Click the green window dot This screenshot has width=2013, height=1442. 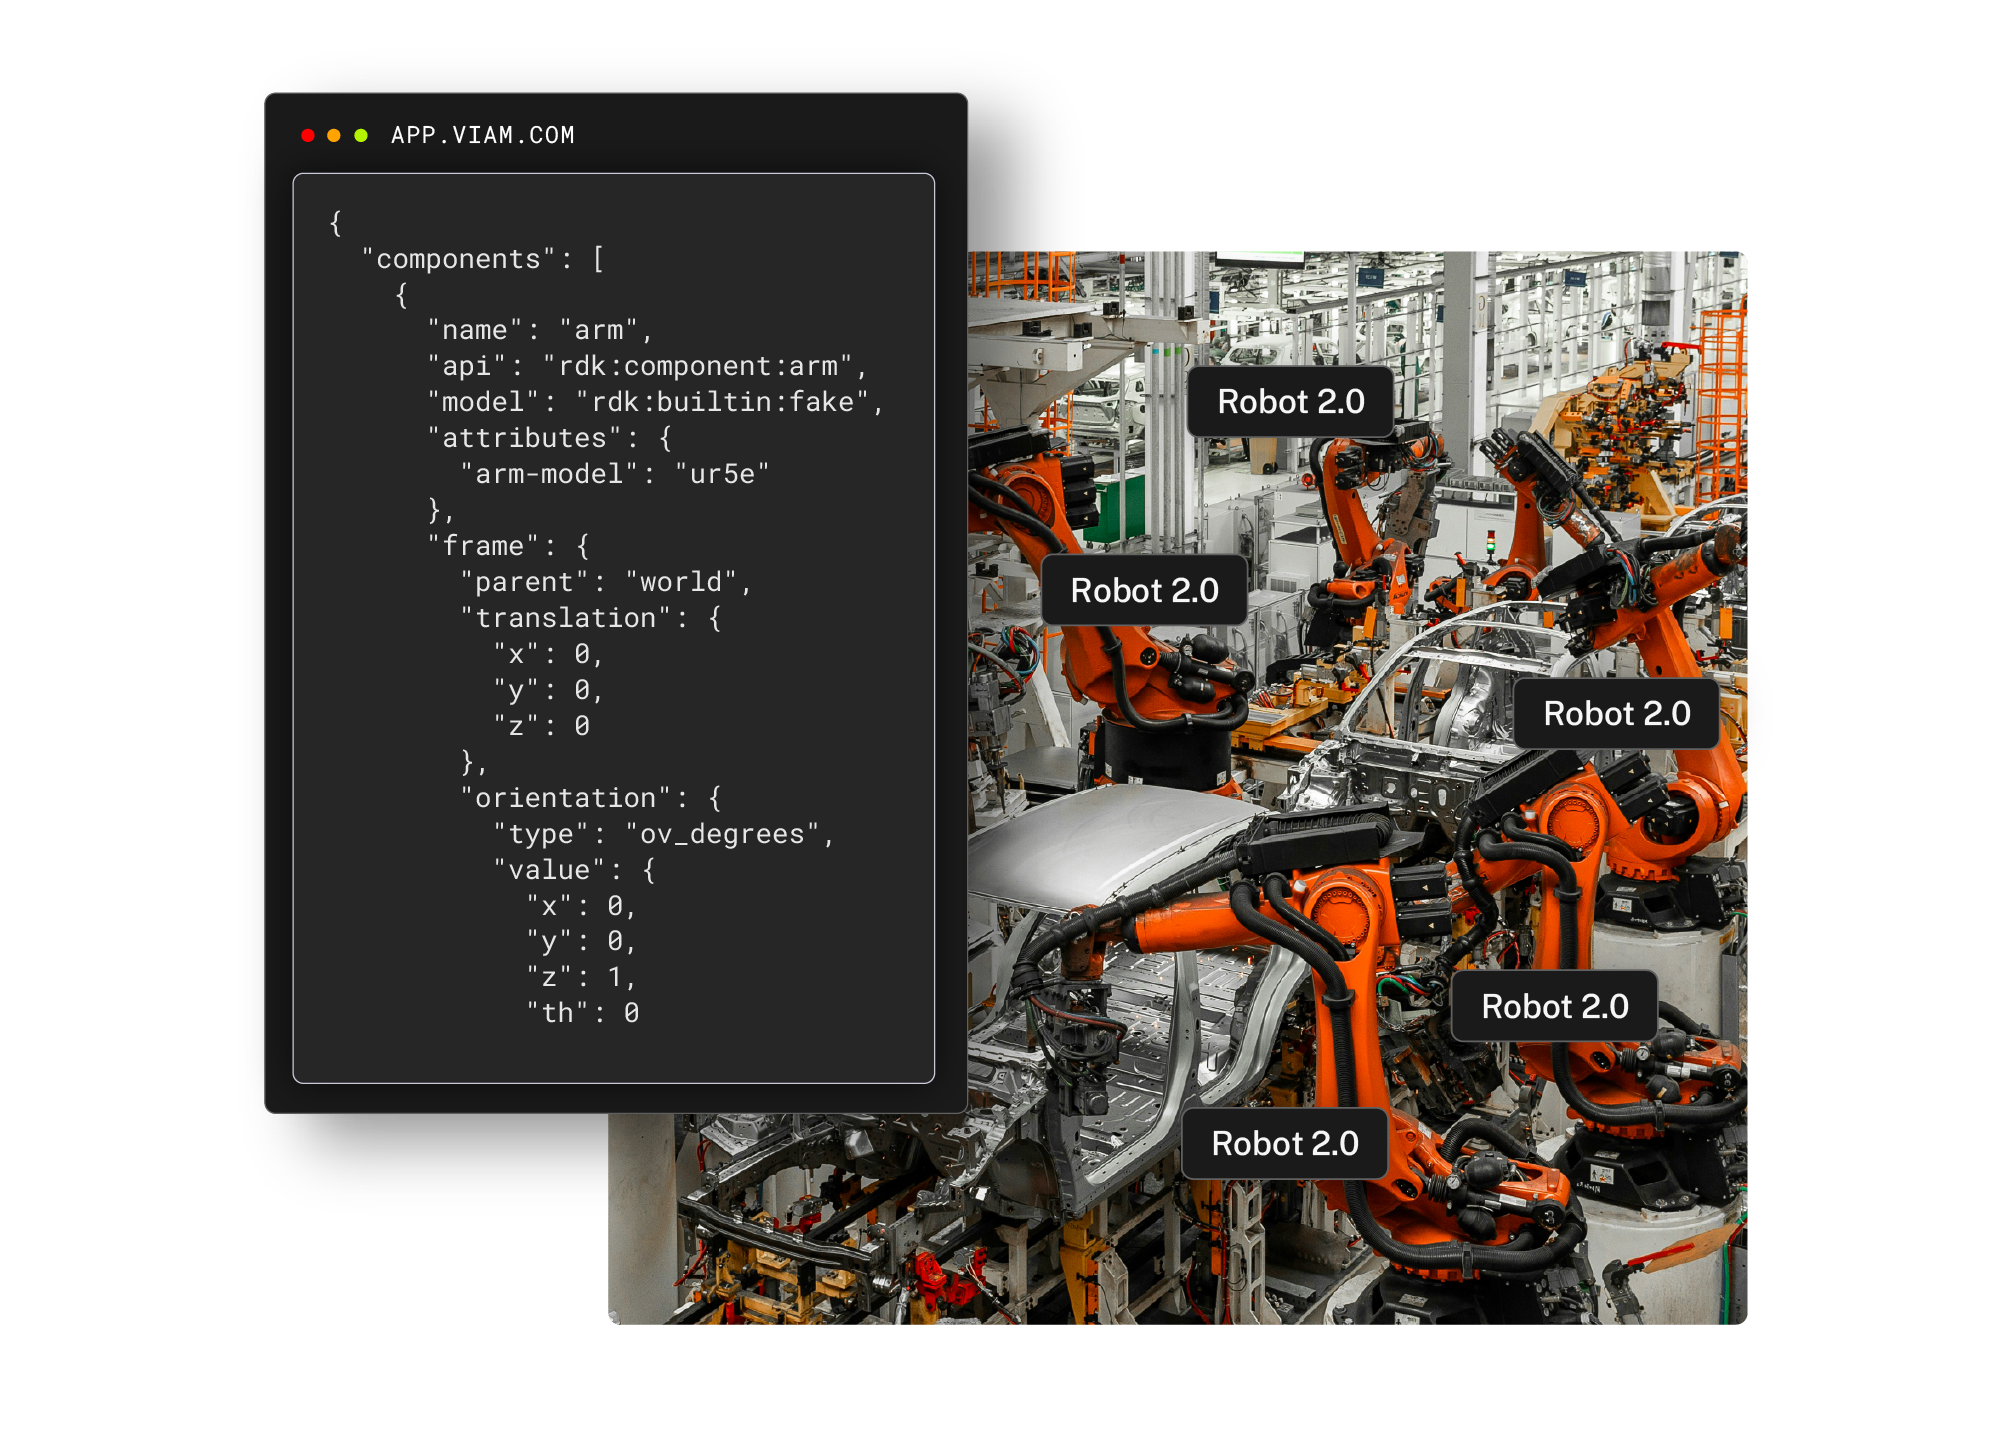(361, 135)
